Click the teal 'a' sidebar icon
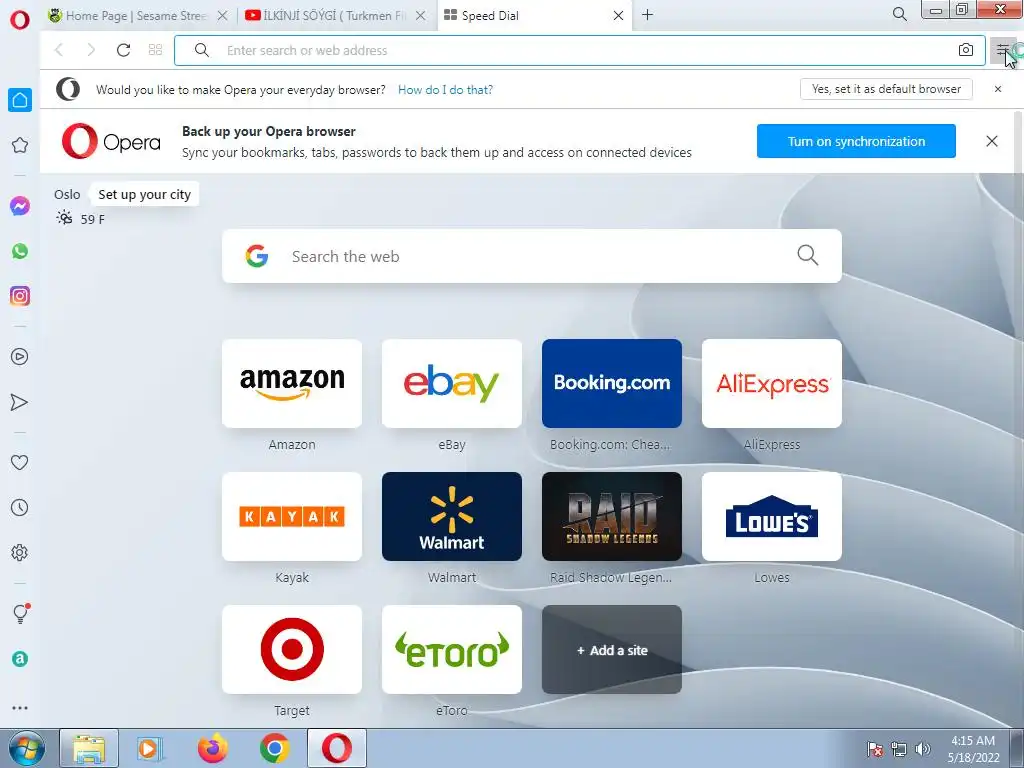This screenshot has height=768, width=1024. pos(20,659)
